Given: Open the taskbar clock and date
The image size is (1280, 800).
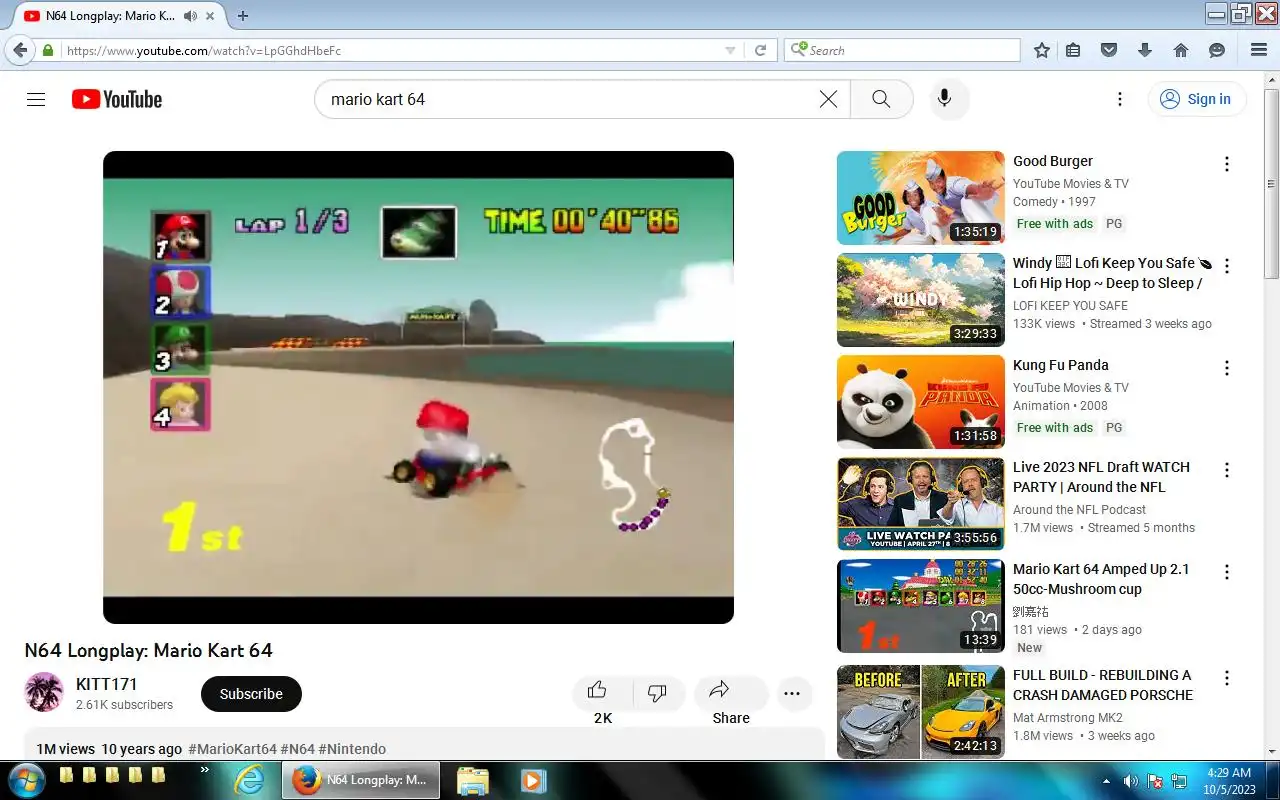Looking at the screenshot, I should 1227,781.
